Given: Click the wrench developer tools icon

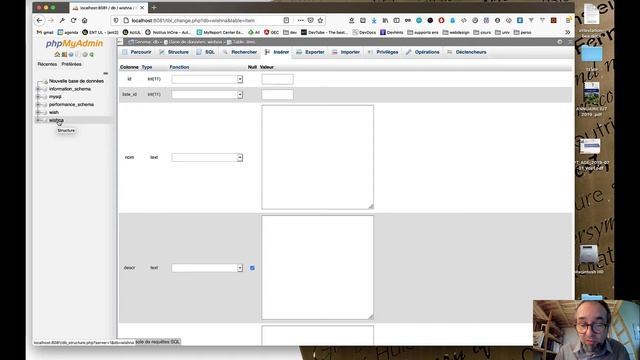Looking at the screenshot, I should (x=62, y=20).
